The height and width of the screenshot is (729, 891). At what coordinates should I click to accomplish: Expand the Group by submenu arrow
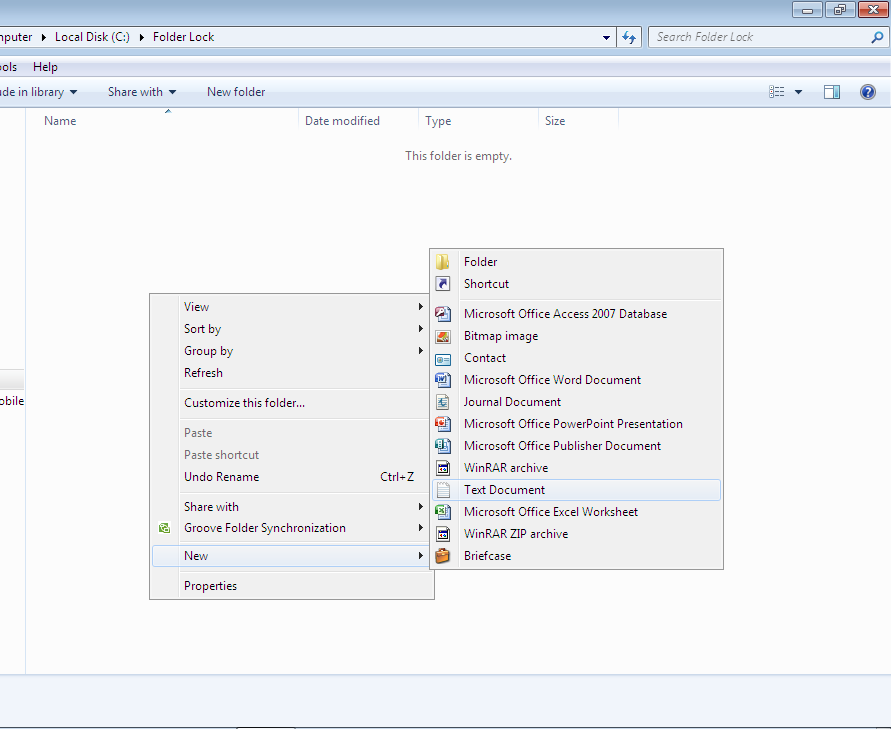coord(420,351)
